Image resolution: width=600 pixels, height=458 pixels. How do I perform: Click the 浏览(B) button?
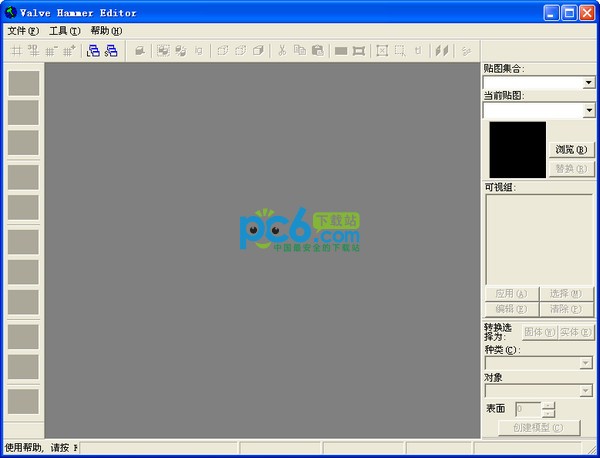571,150
